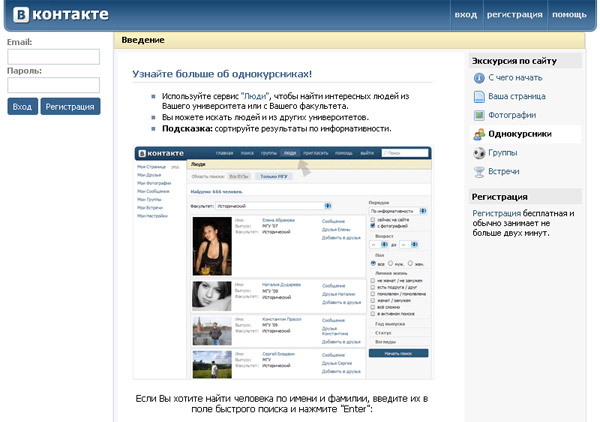Open the soccer ball icon for "Группы"
The height and width of the screenshot is (422, 600).
(x=479, y=153)
